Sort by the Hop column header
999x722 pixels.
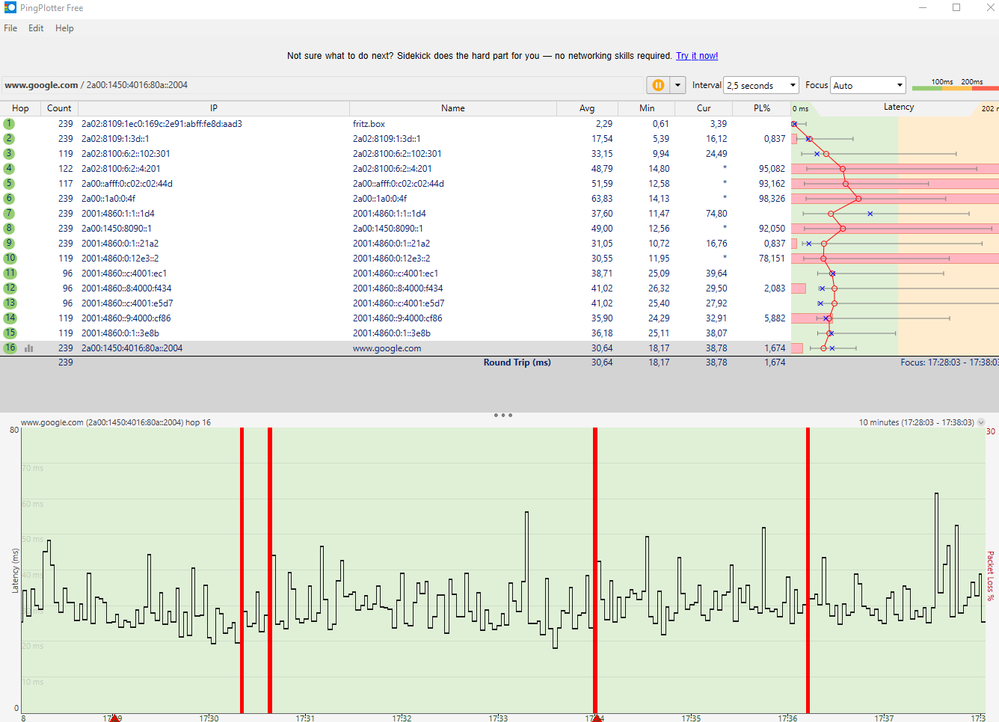(20, 108)
